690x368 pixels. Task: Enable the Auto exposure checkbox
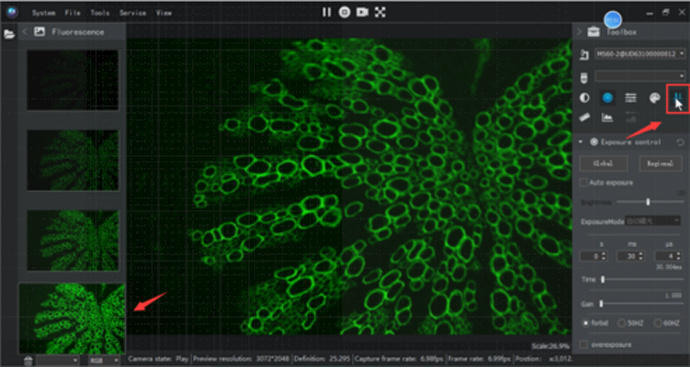point(584,182)
